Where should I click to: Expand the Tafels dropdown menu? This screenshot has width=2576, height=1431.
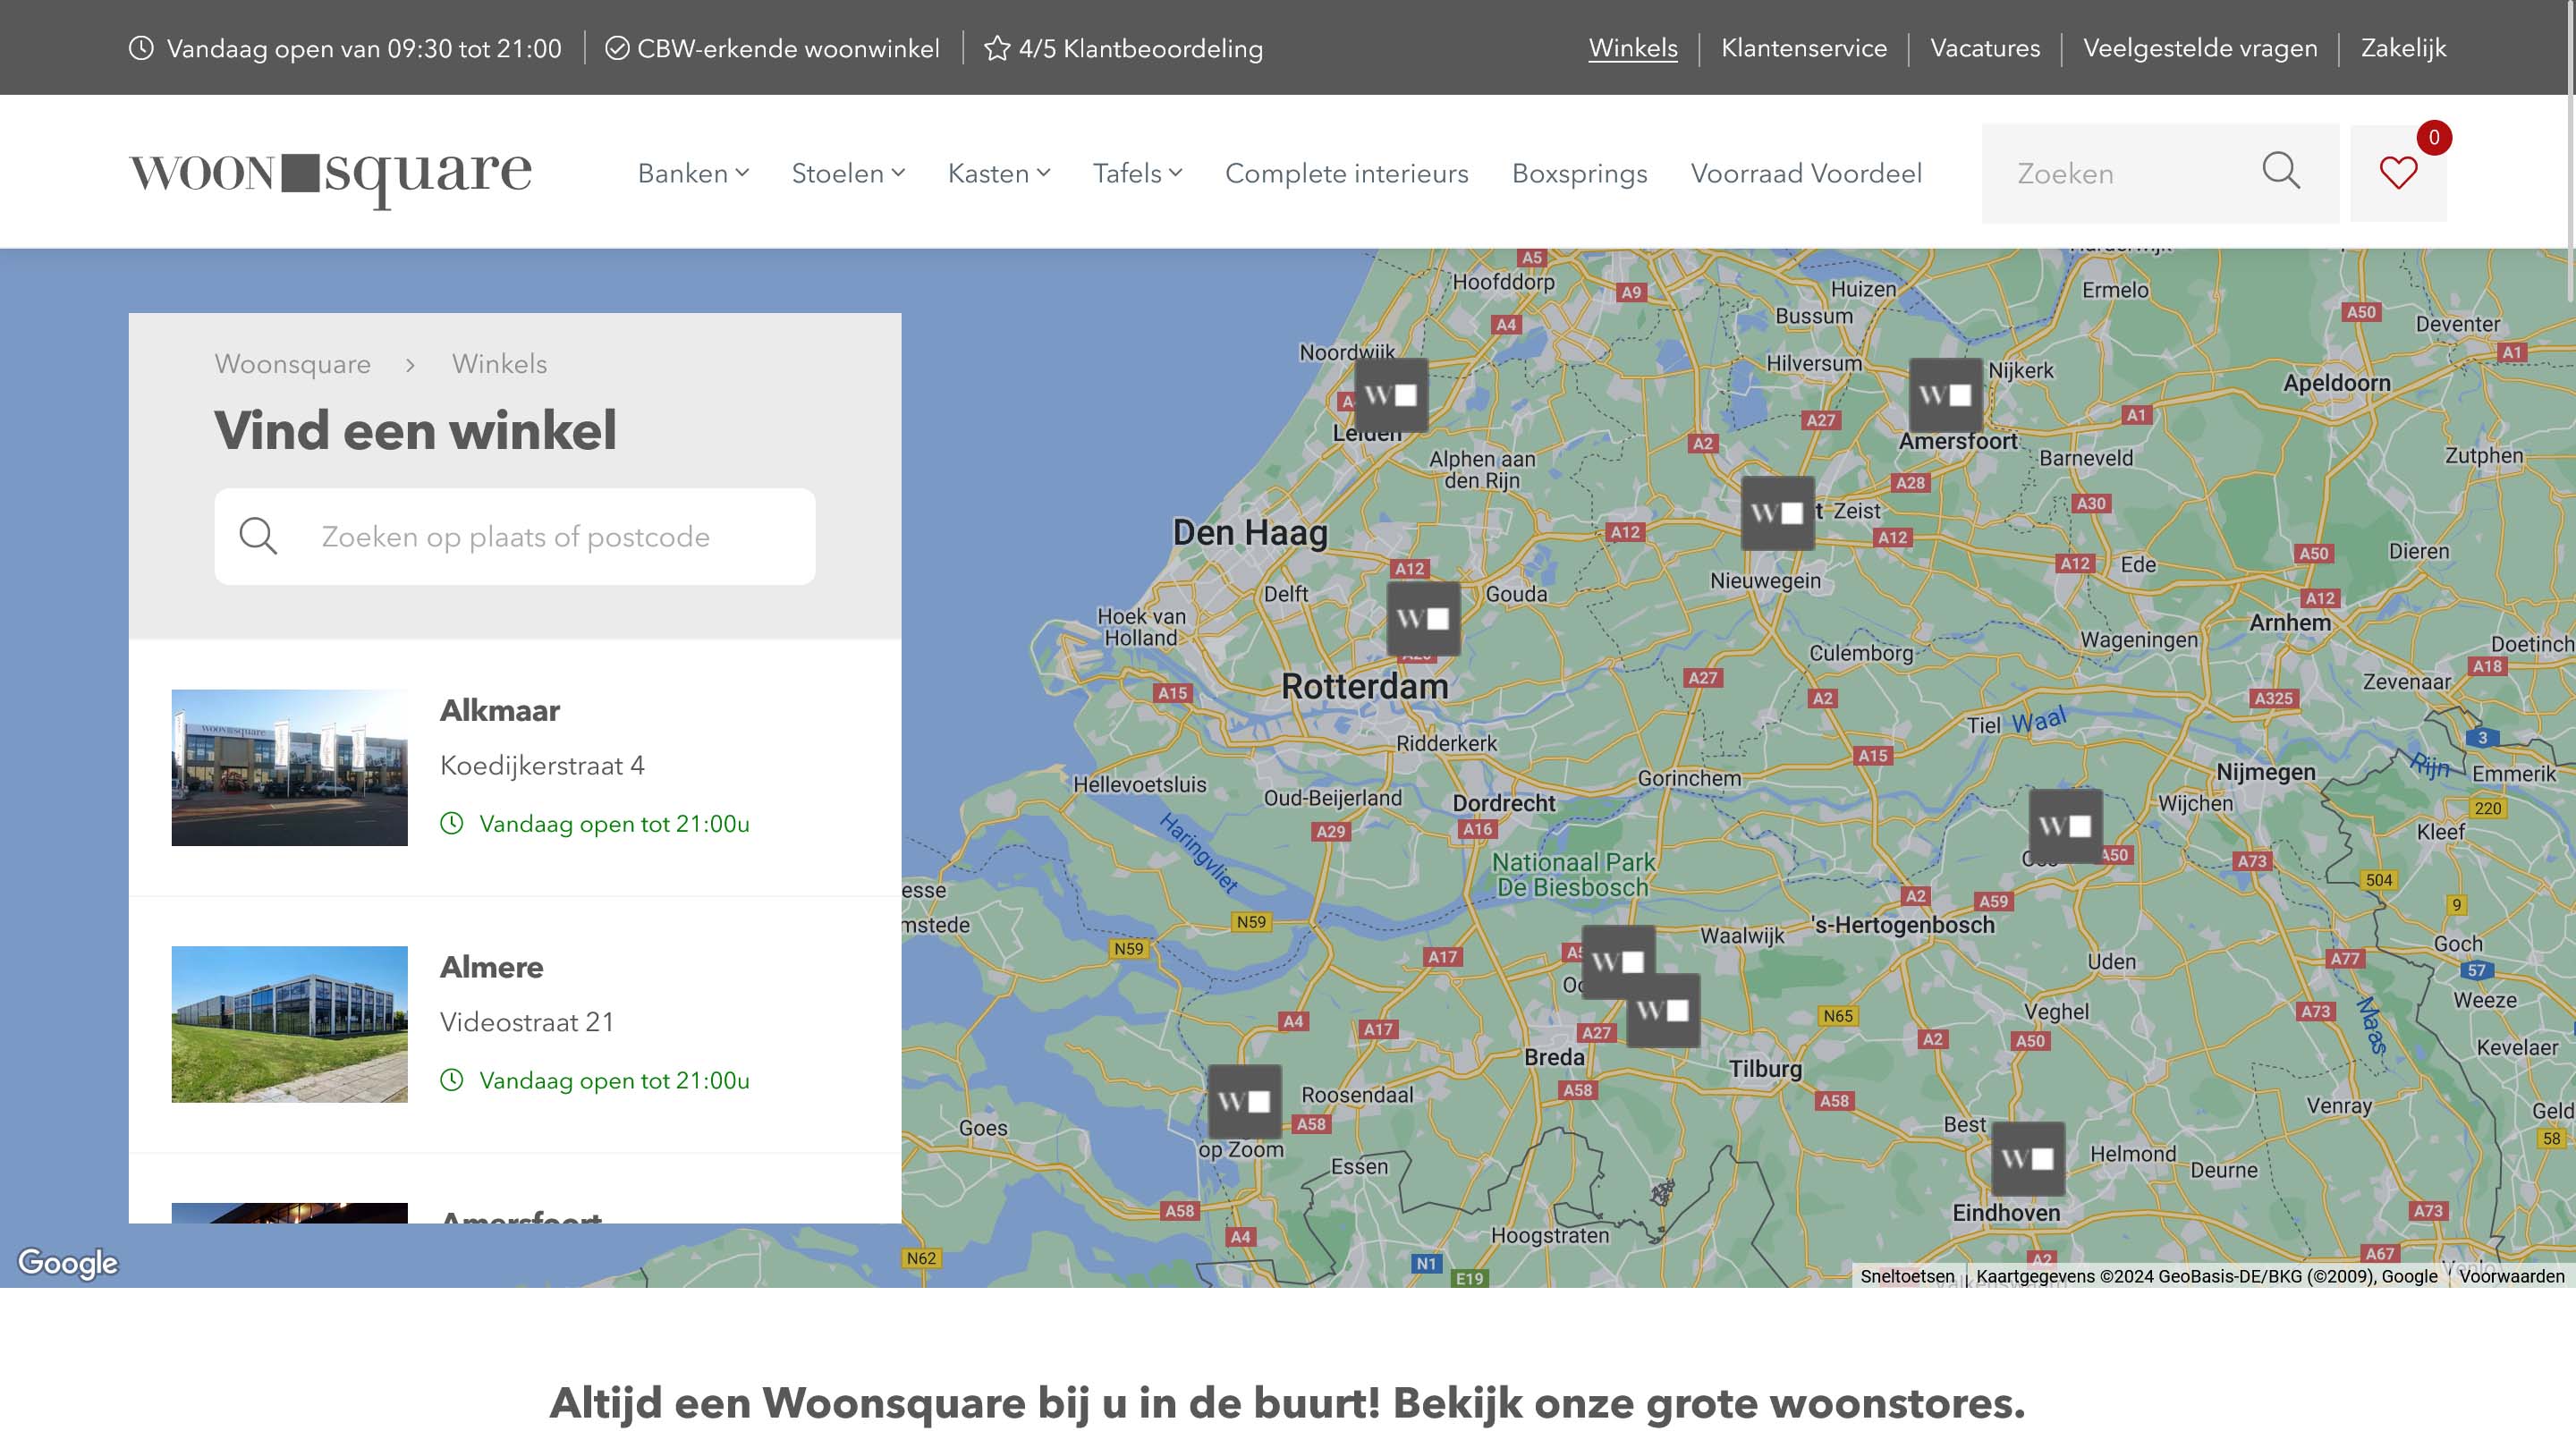pos(1137,173)
